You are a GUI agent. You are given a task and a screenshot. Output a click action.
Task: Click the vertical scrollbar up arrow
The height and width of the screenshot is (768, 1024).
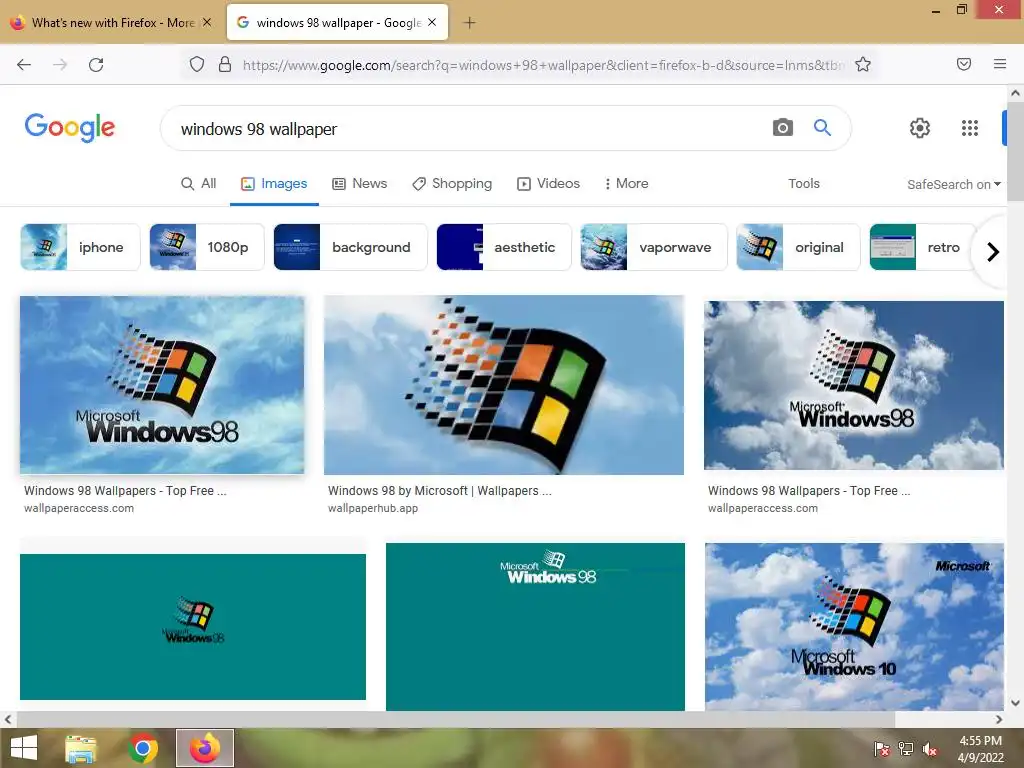click(x=1015, y=93)
